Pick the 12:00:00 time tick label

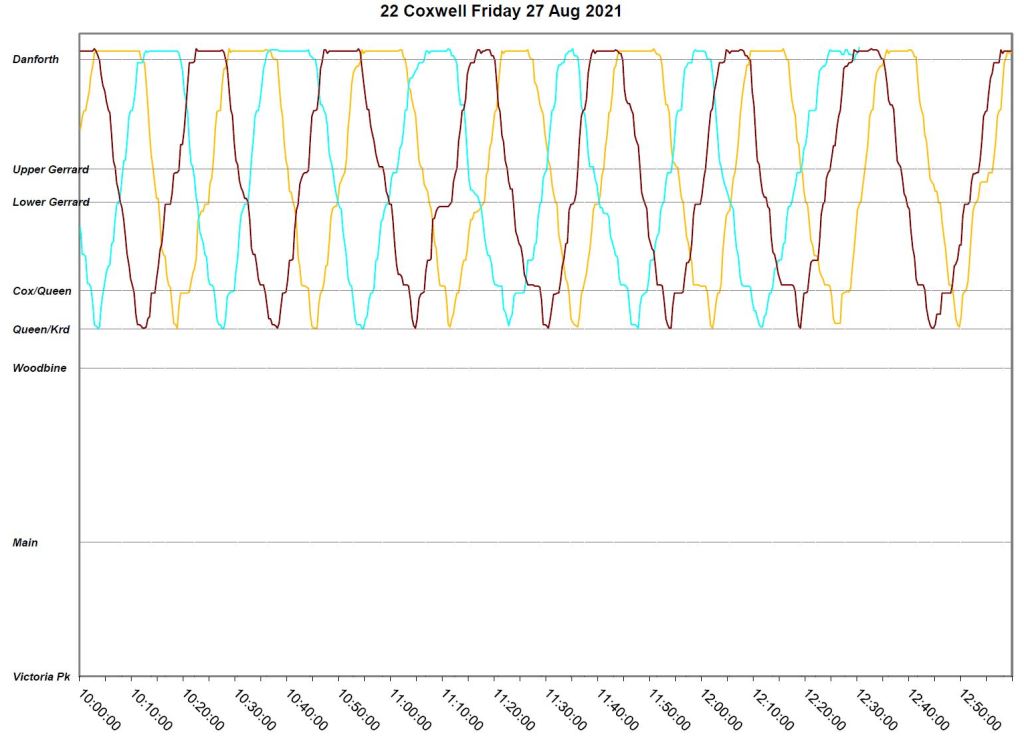(x=722, y=708)
